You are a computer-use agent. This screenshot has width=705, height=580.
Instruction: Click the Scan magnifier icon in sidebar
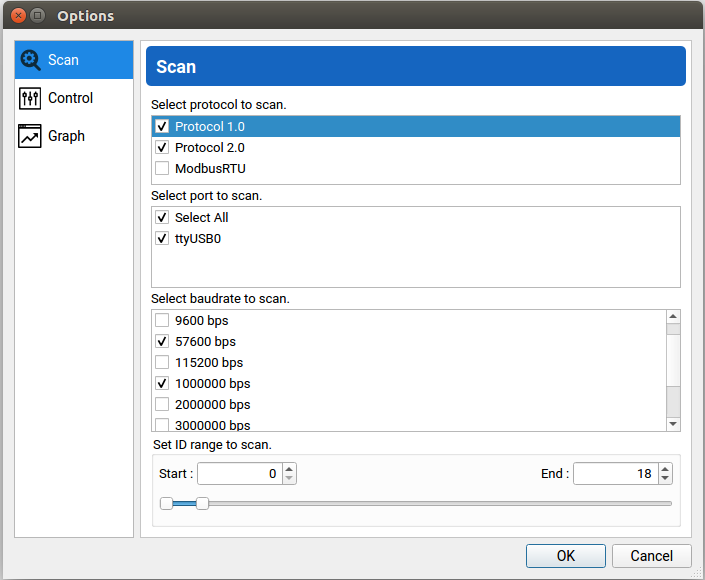point(31,60)
